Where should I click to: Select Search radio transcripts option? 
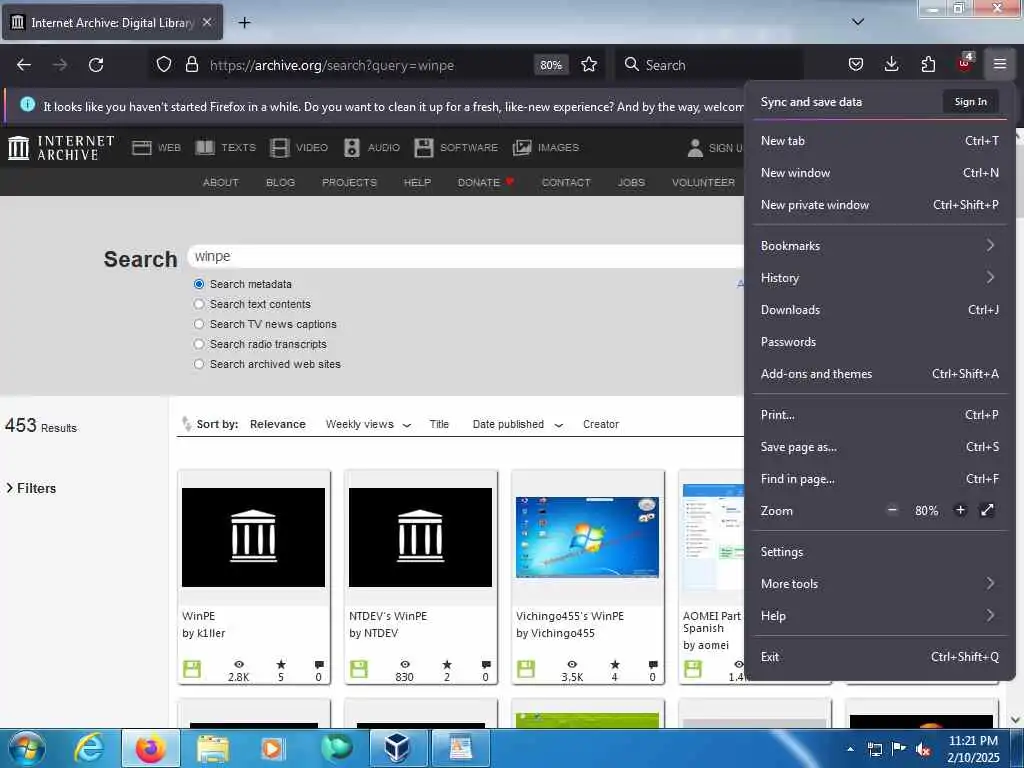tap(199, 344)
